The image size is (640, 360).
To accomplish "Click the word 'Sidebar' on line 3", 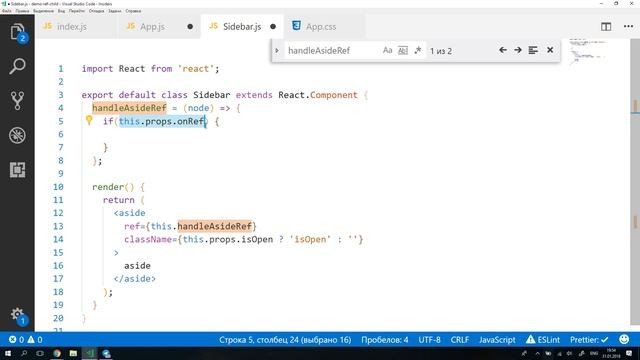I will (211, 95).
